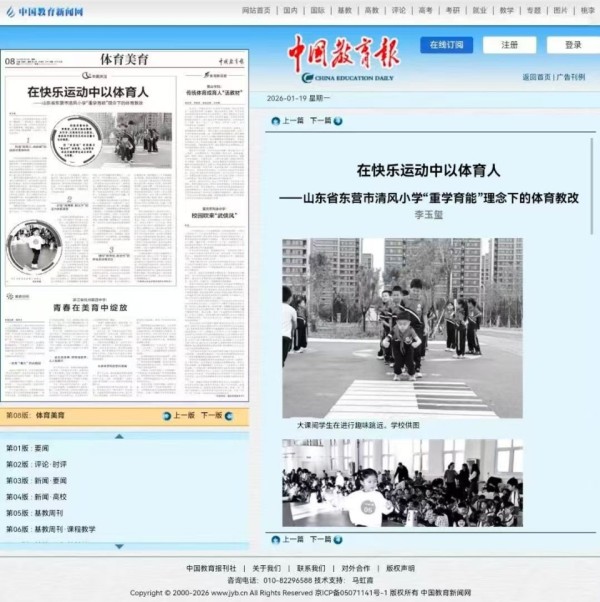Open the 国际 nav item
The image size is (600, 602).
(x=317, y=10)
